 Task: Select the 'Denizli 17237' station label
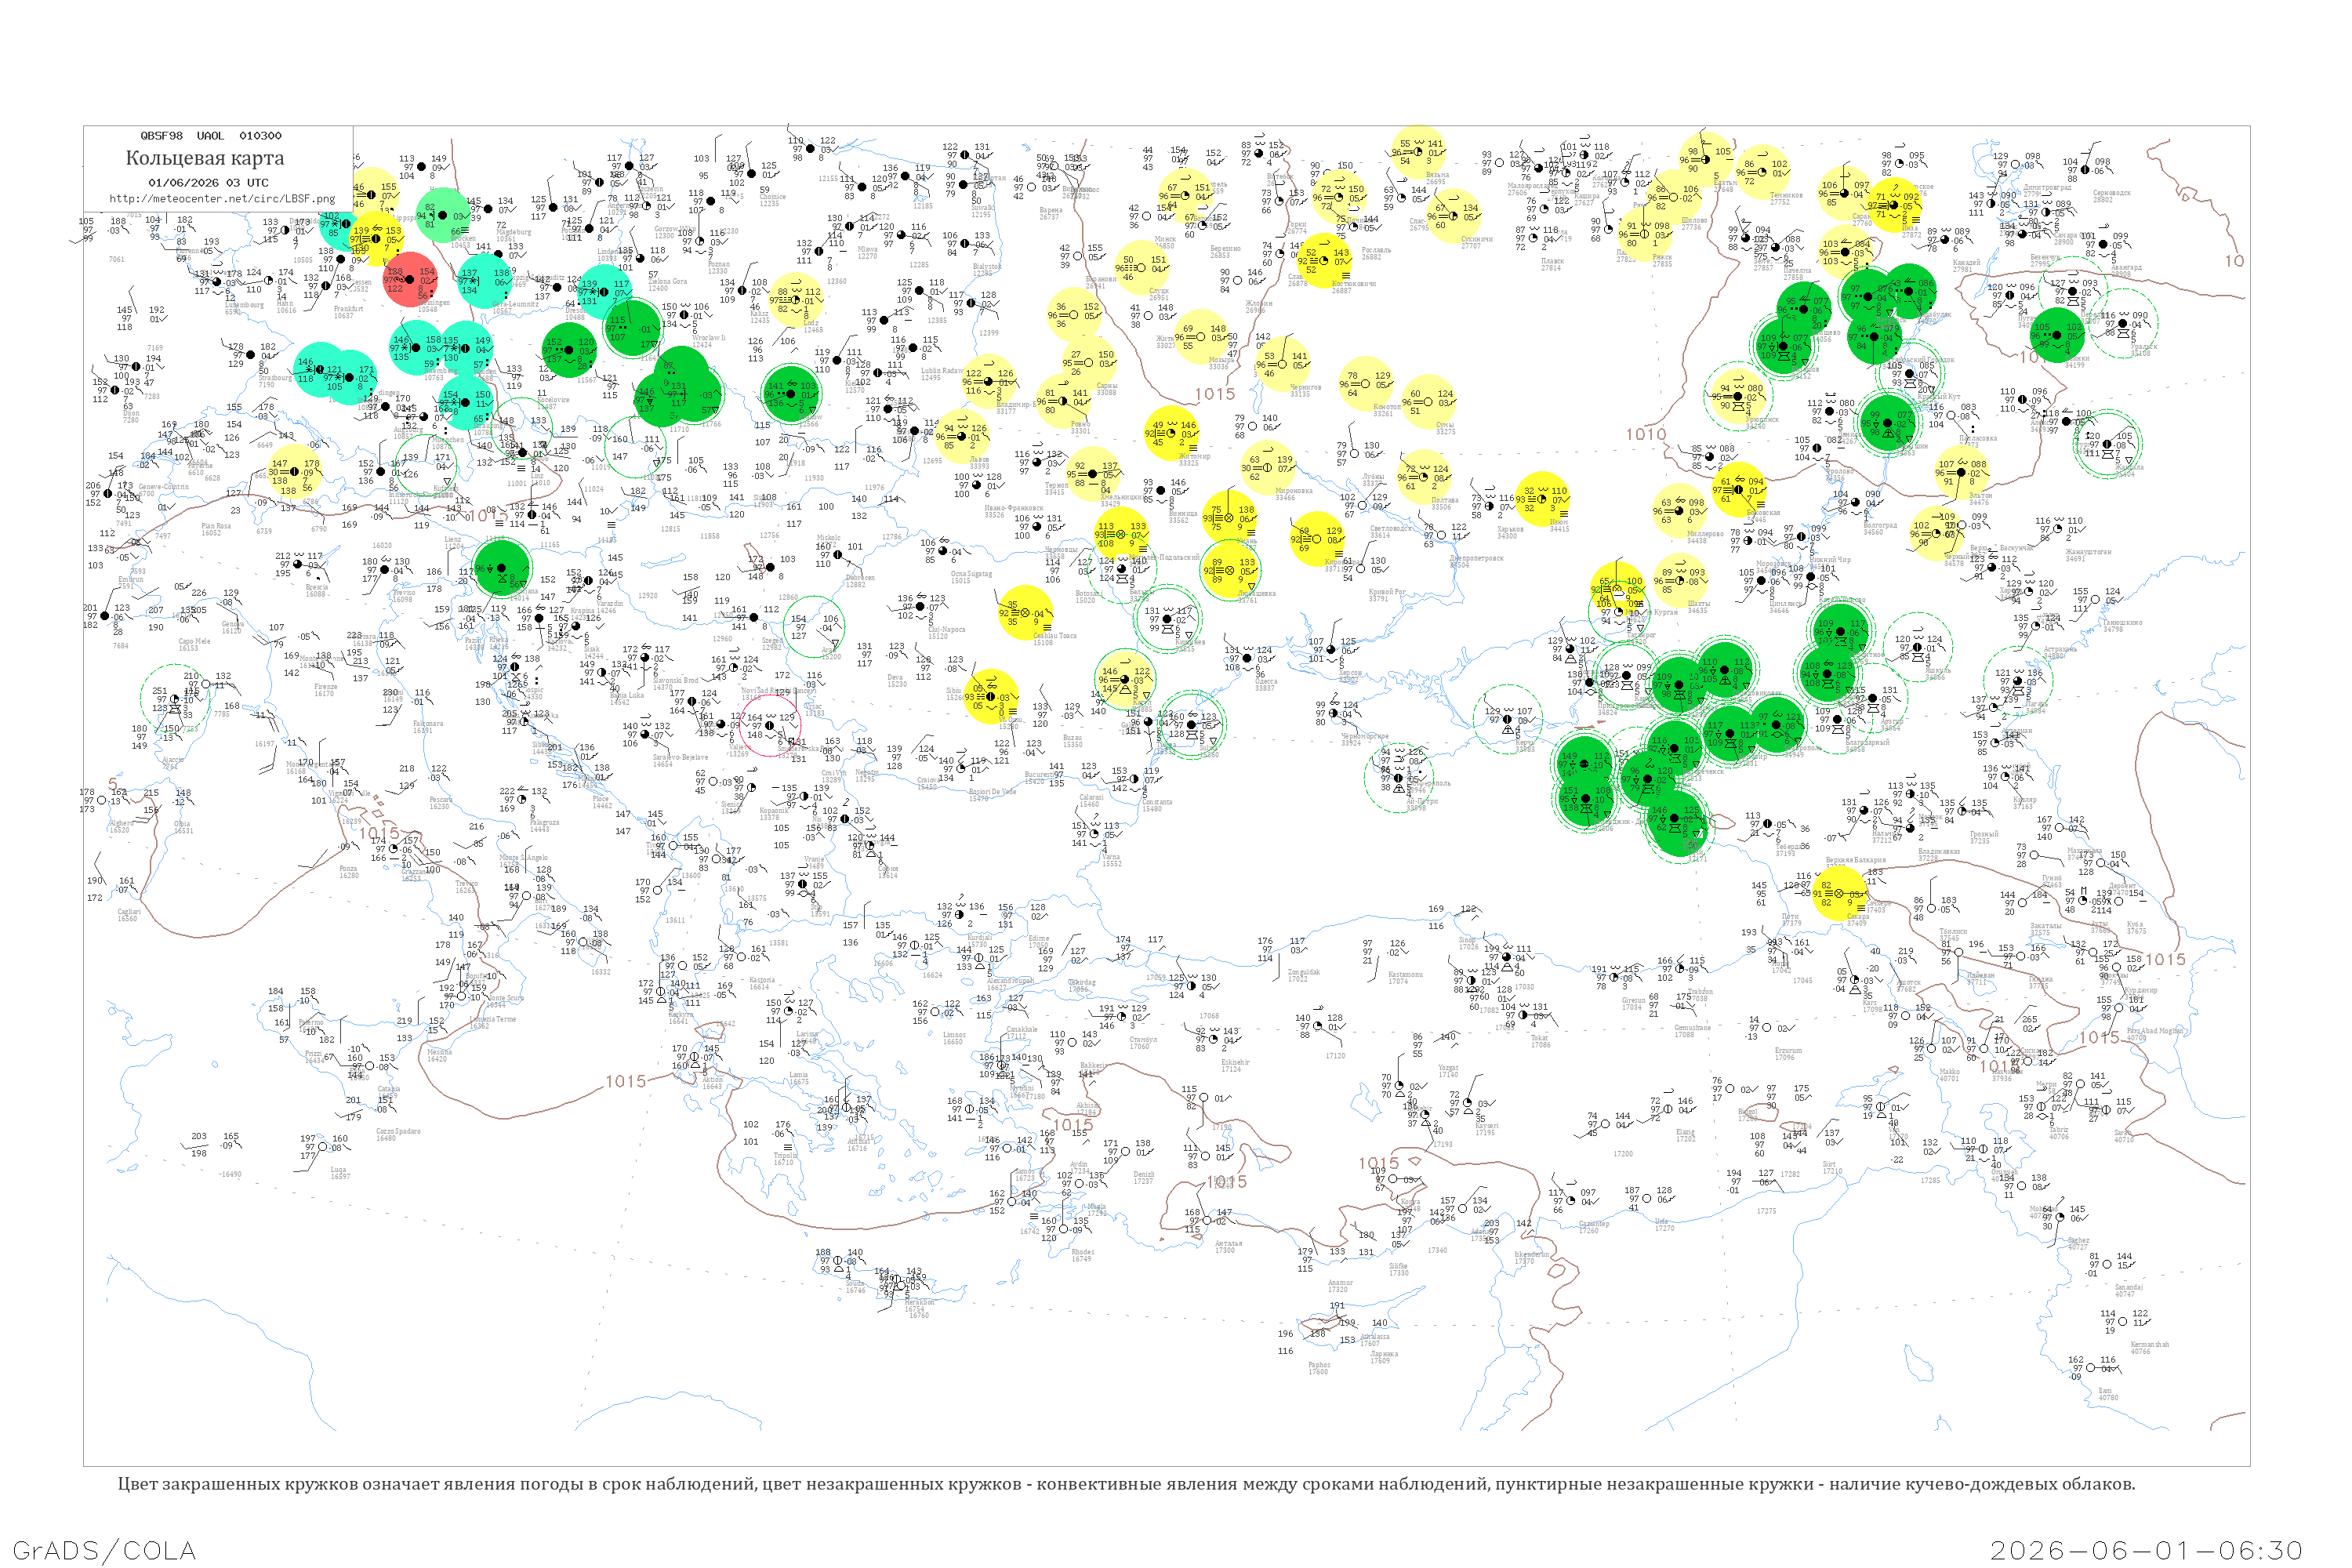1144,1178
